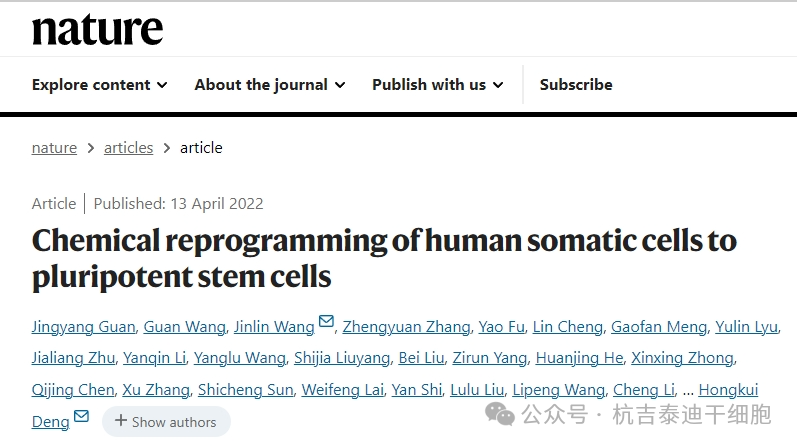
Task: Open author Jialiang Zhu link
Action: [72, 358]
